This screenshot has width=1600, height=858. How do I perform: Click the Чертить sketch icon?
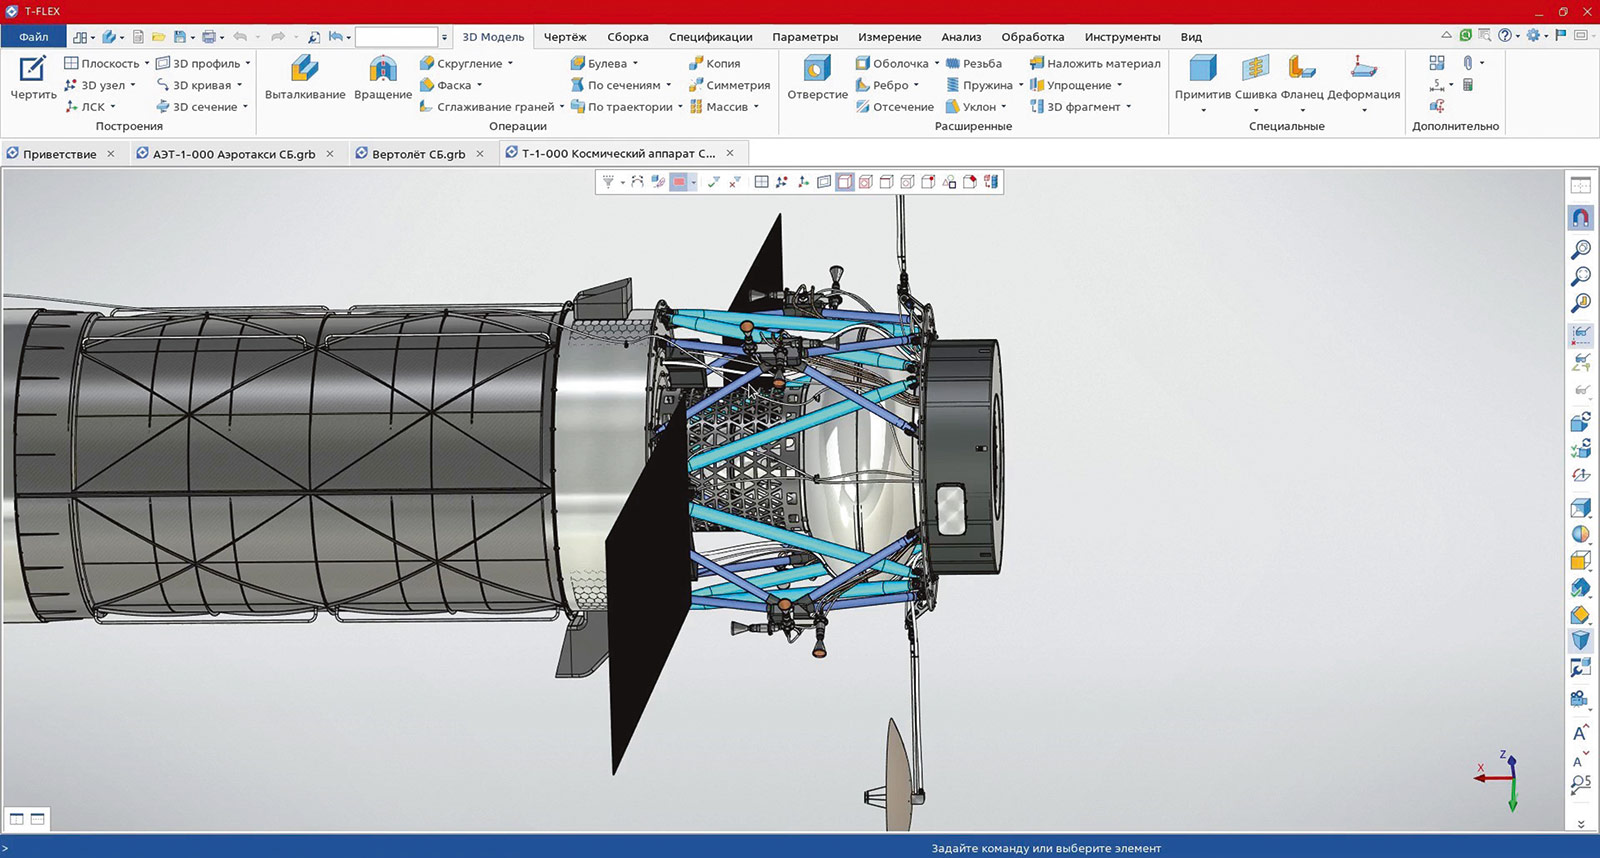(x=33, y=70)
